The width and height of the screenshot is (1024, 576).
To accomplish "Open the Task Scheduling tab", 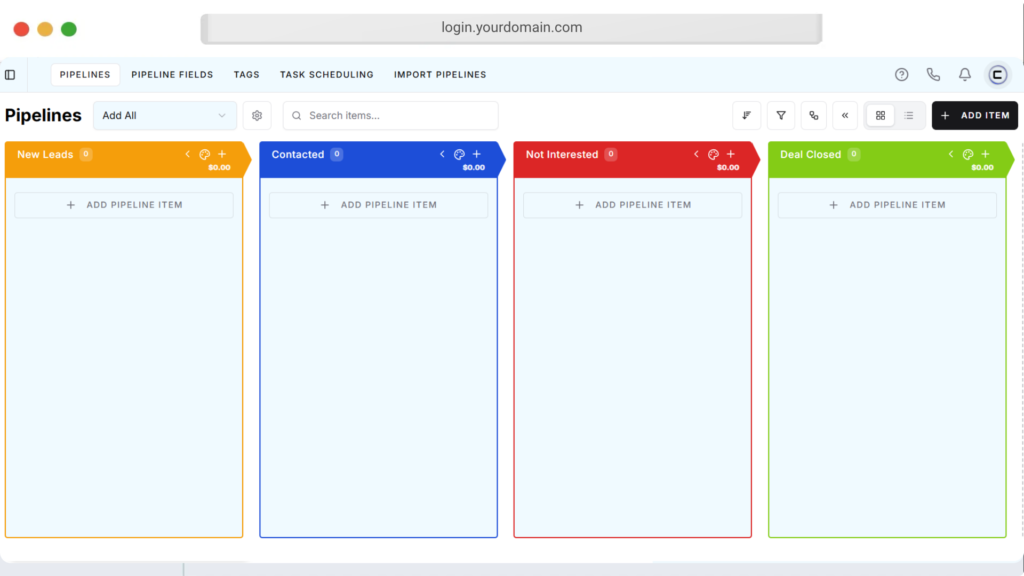I will 326,75.
